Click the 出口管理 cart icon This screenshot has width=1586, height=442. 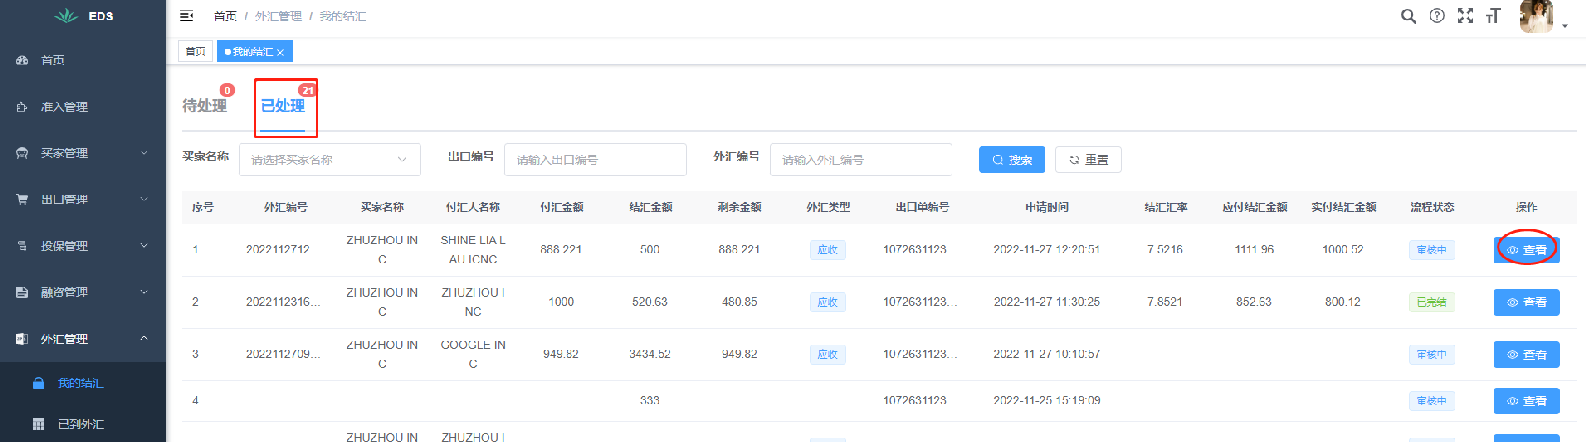coord(22,199)
